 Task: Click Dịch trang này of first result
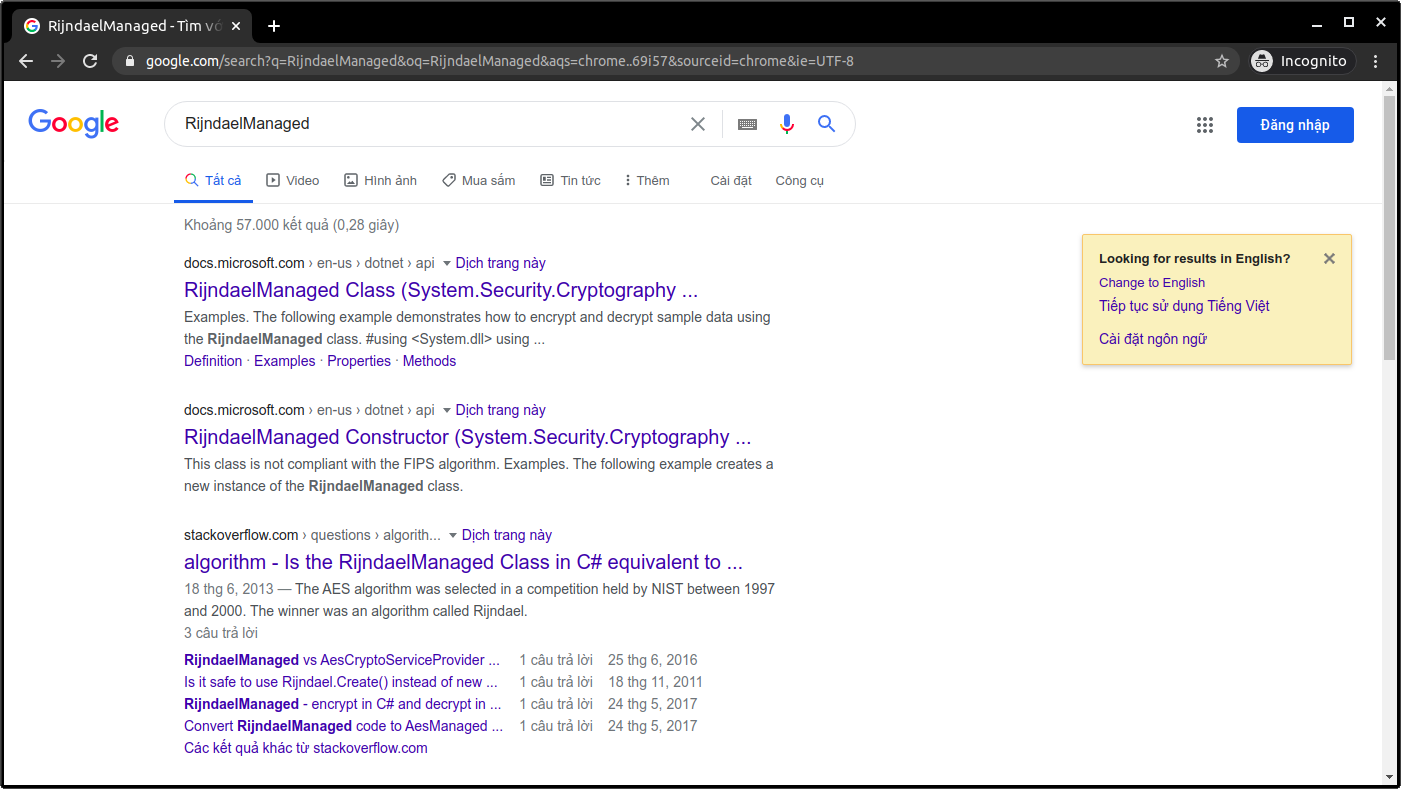(501, 263)
